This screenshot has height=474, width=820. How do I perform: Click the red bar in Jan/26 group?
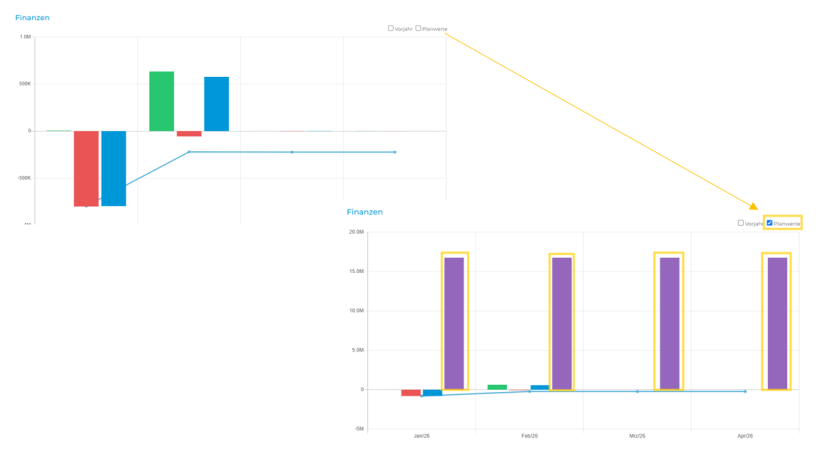(411, 392)
